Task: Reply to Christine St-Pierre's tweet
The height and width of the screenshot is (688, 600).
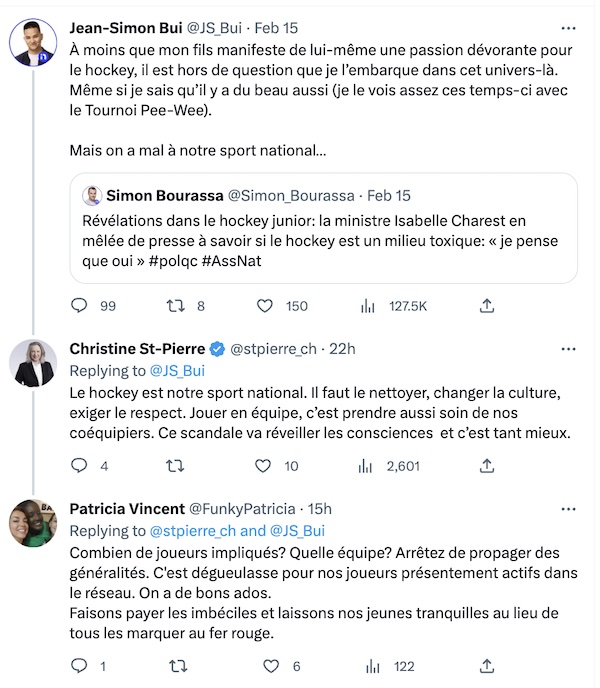Action: 79,465
